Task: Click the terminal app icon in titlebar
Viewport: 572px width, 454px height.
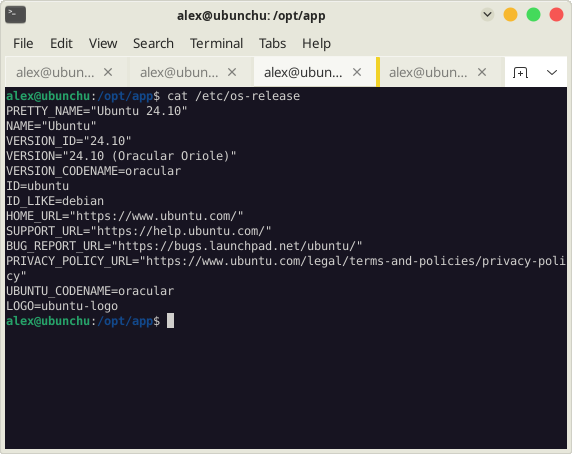Action: [x=15, y=15]
